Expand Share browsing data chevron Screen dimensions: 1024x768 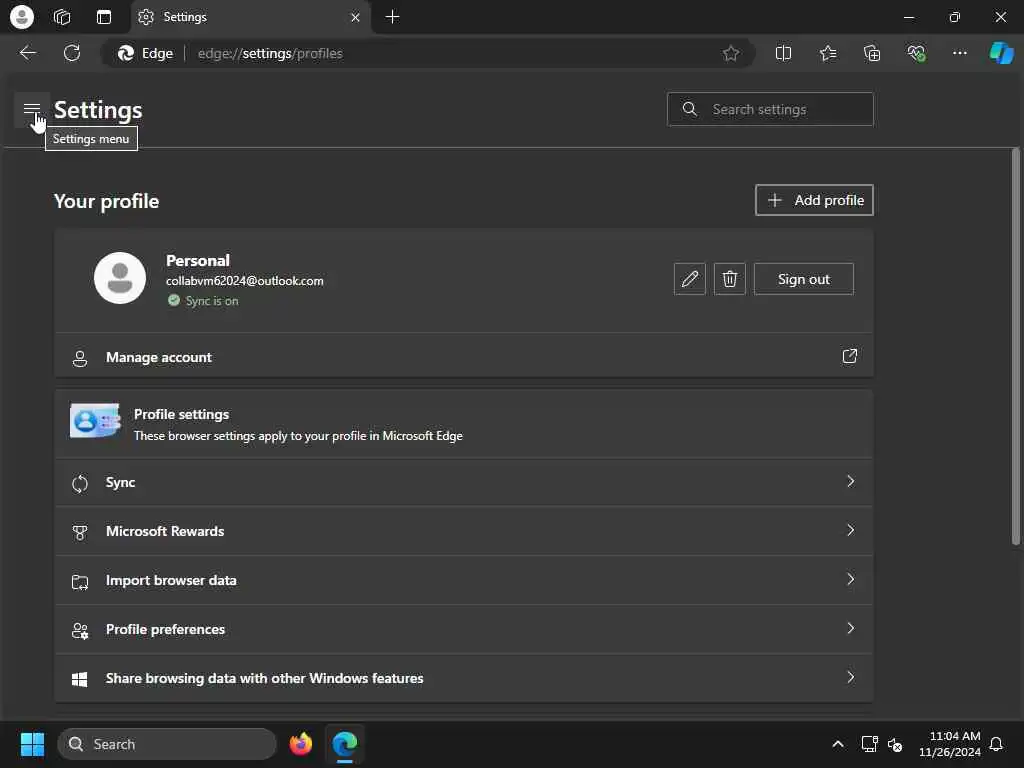click(x=850, y=677)
